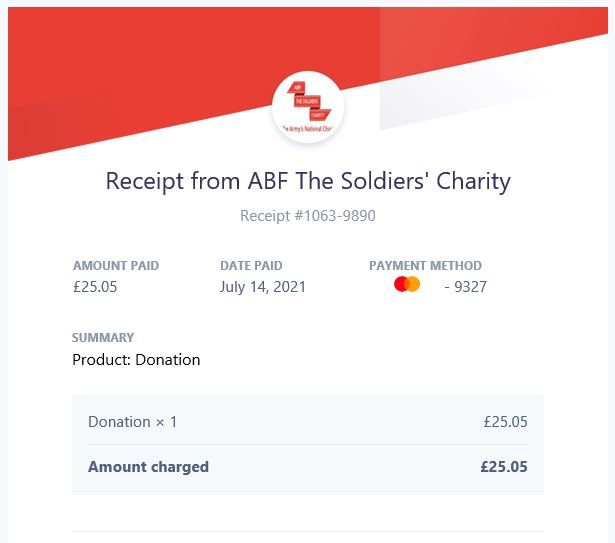This screenshot has width=615, height=543.
Task: Click the Donation line price £25.05
Action: point(505,422)
